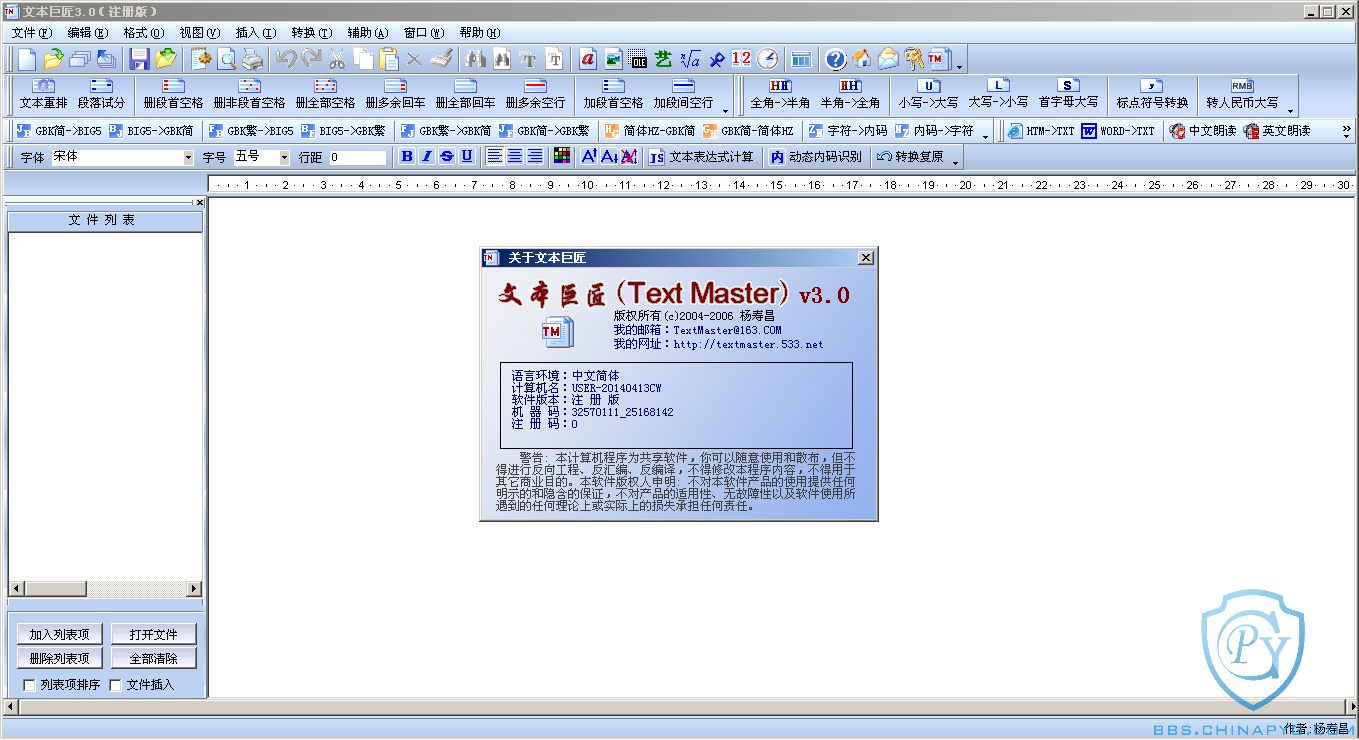1359x740 pixels.
Task: Create a new document with the blank page icon
Action: coord(27,59)
